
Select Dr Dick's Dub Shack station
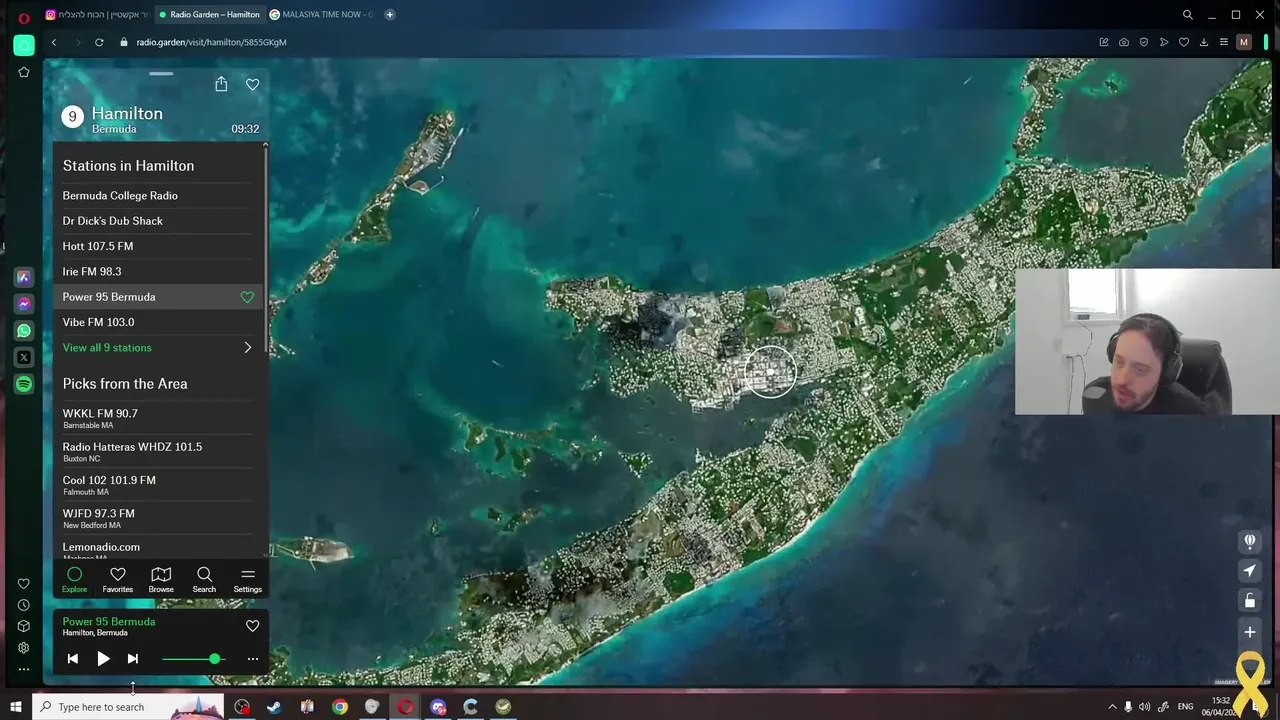point(112,221)
